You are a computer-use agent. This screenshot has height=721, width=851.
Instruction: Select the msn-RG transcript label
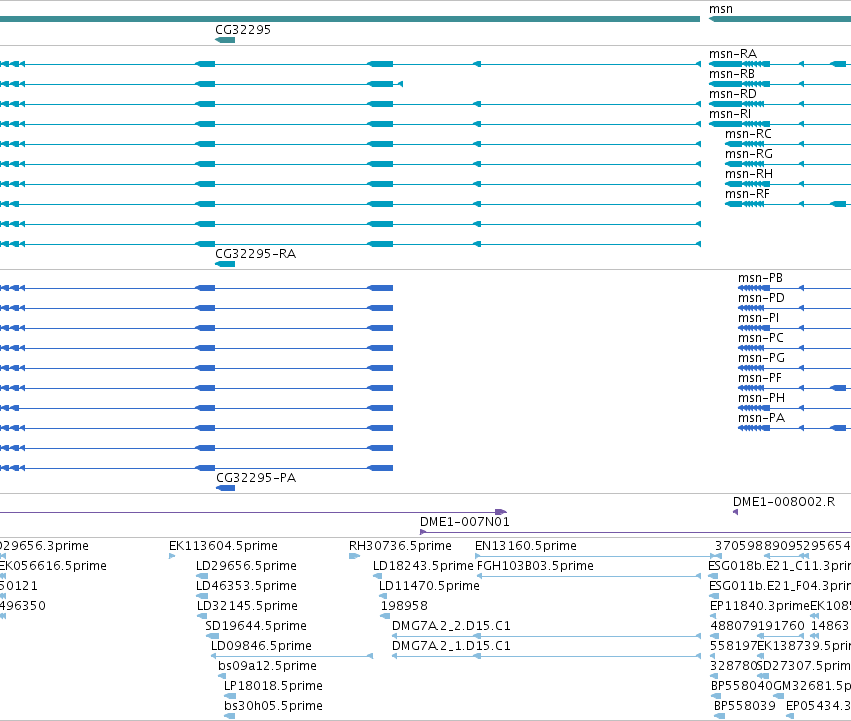tap(748, 154)
